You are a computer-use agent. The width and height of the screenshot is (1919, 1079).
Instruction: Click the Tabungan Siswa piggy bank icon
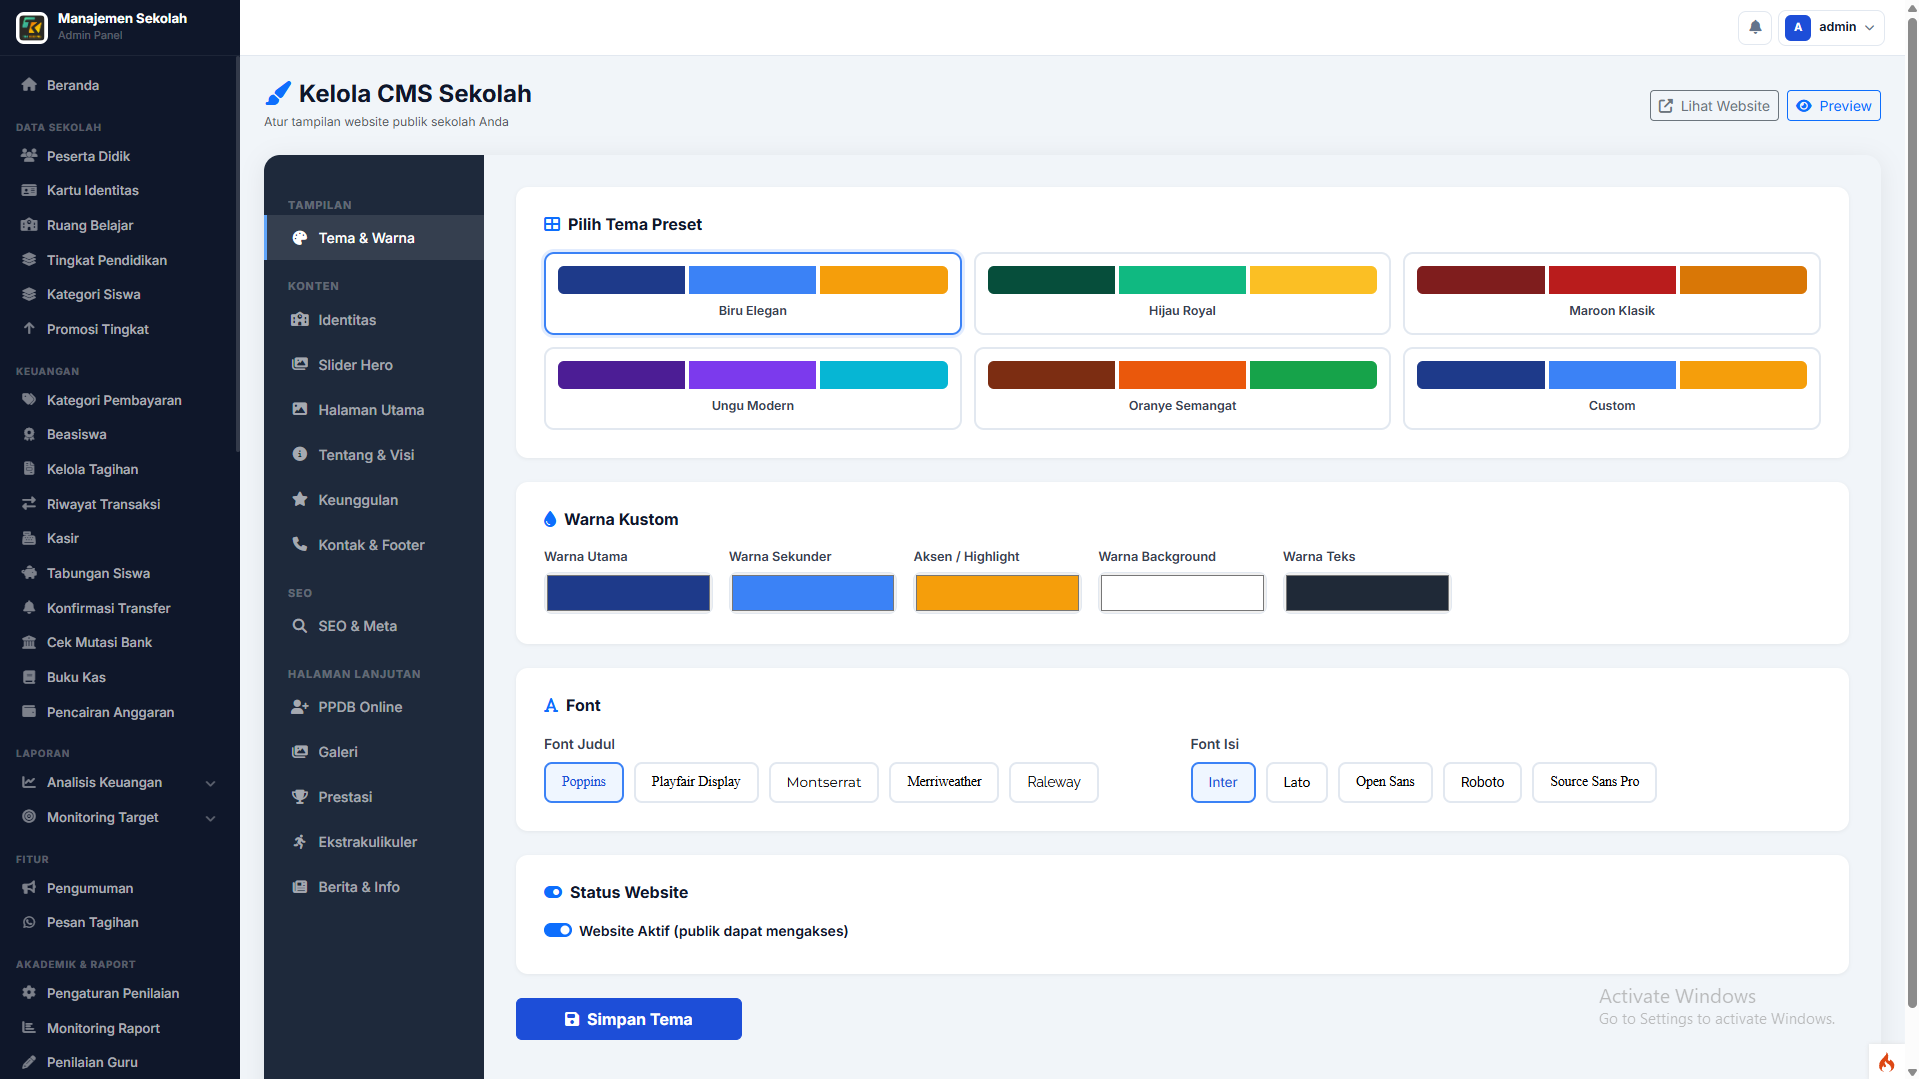click(x=29, y=573)
